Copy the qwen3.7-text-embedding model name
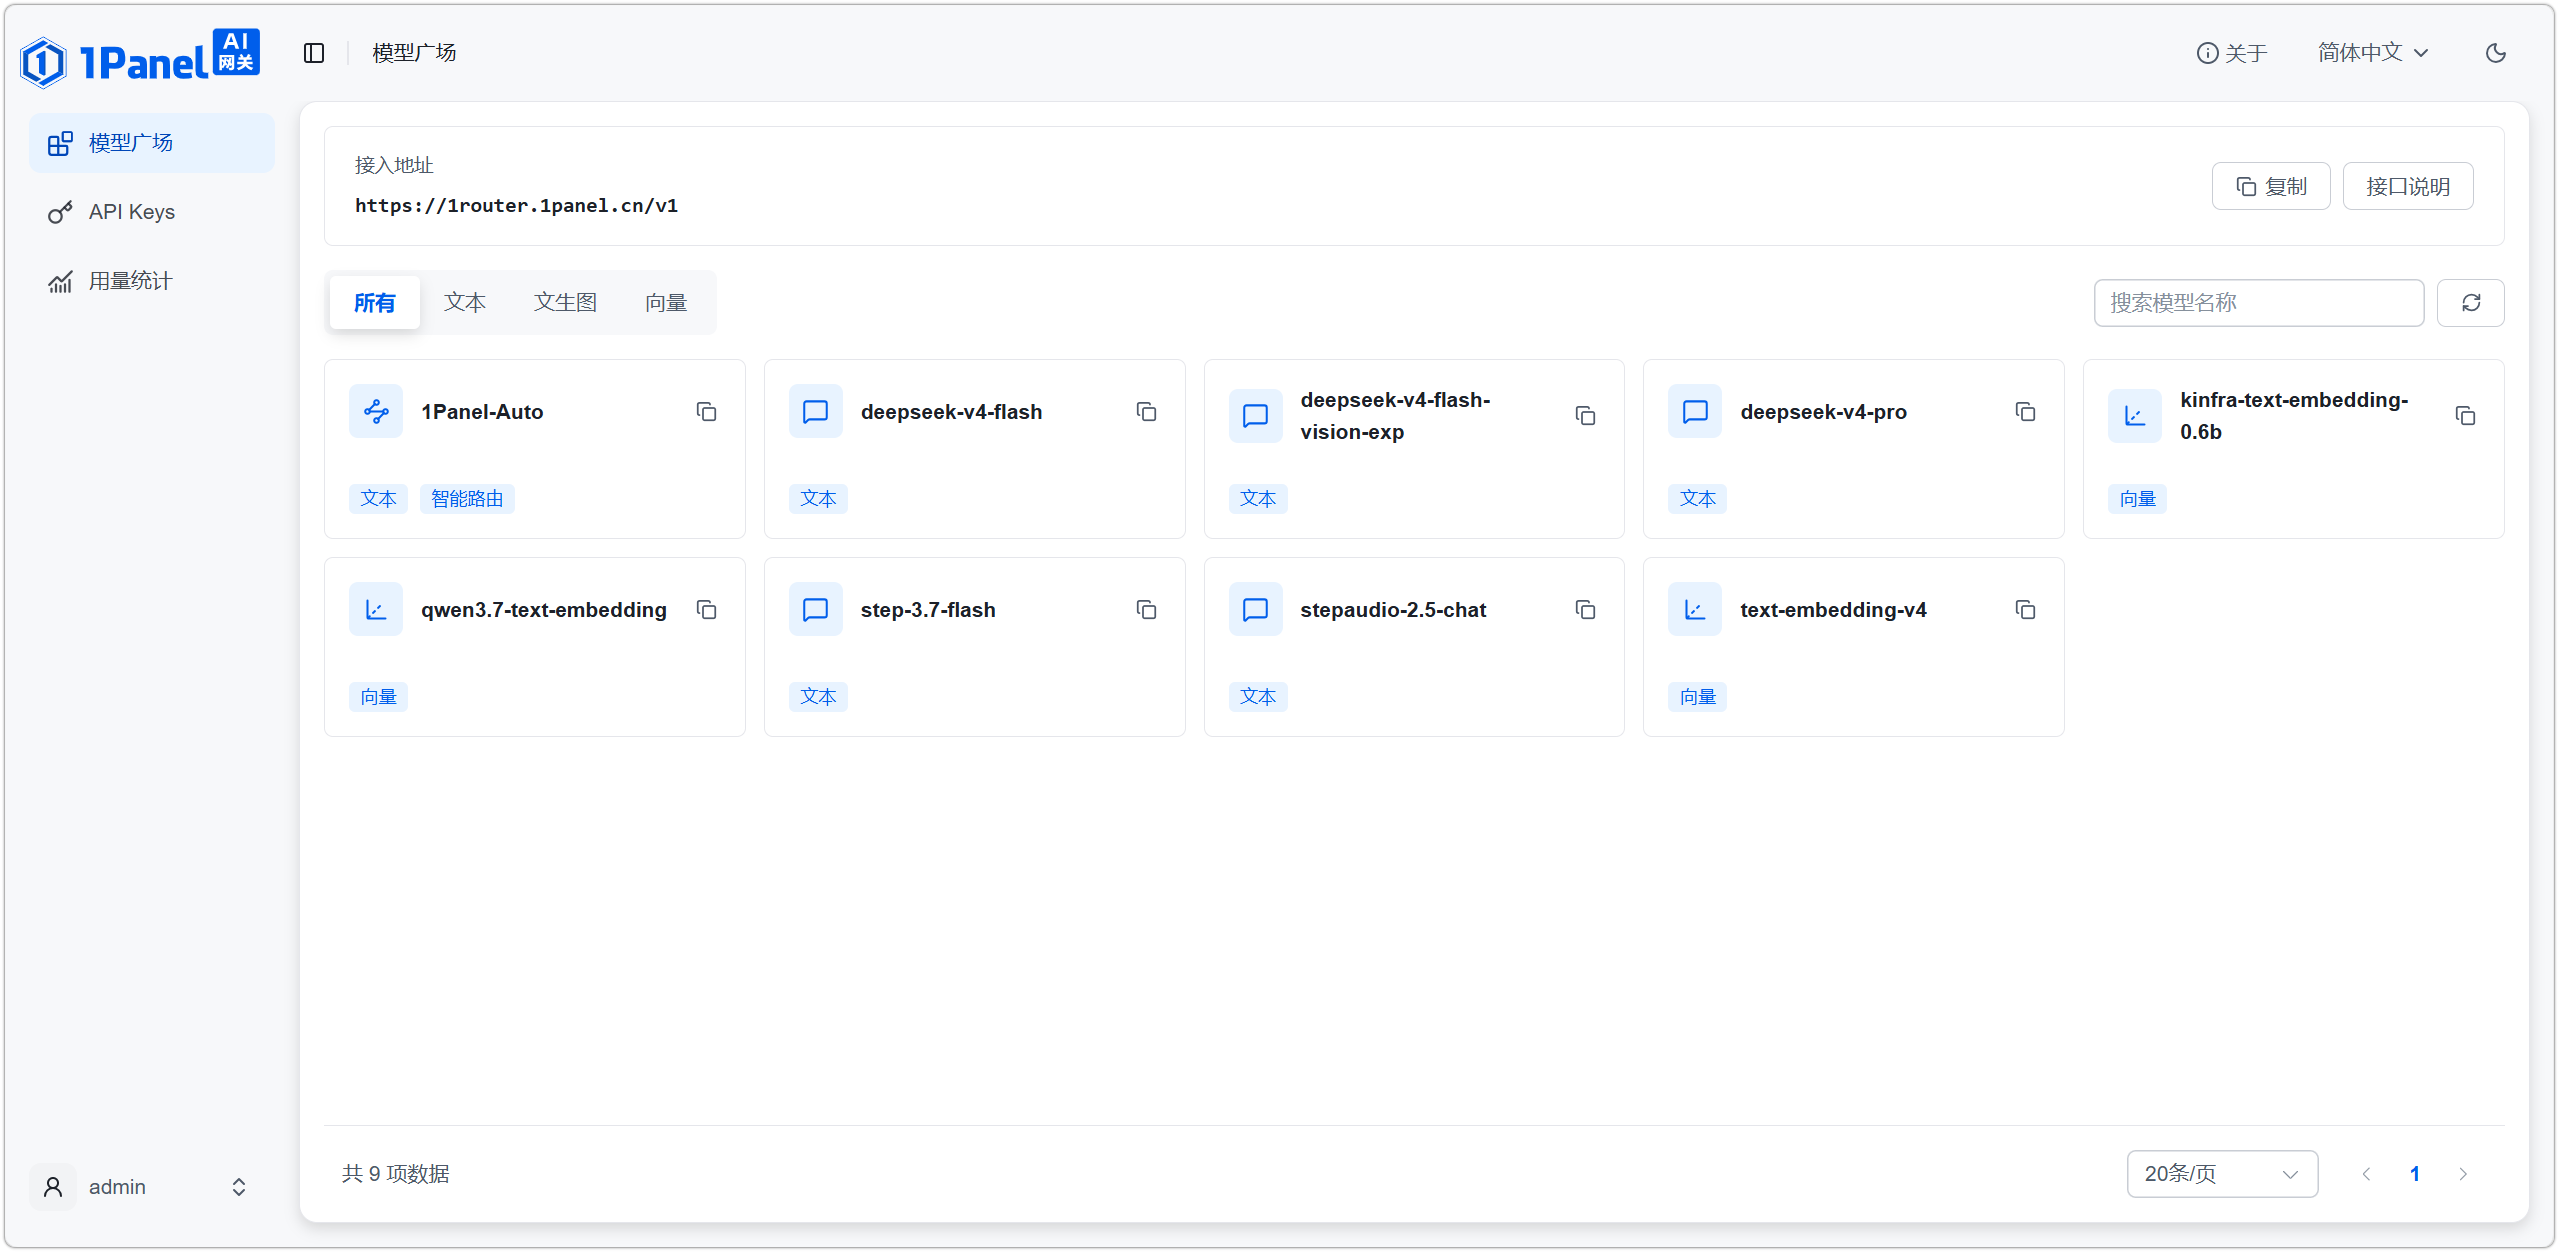Screen dimensions: 2559x1252 707,610
